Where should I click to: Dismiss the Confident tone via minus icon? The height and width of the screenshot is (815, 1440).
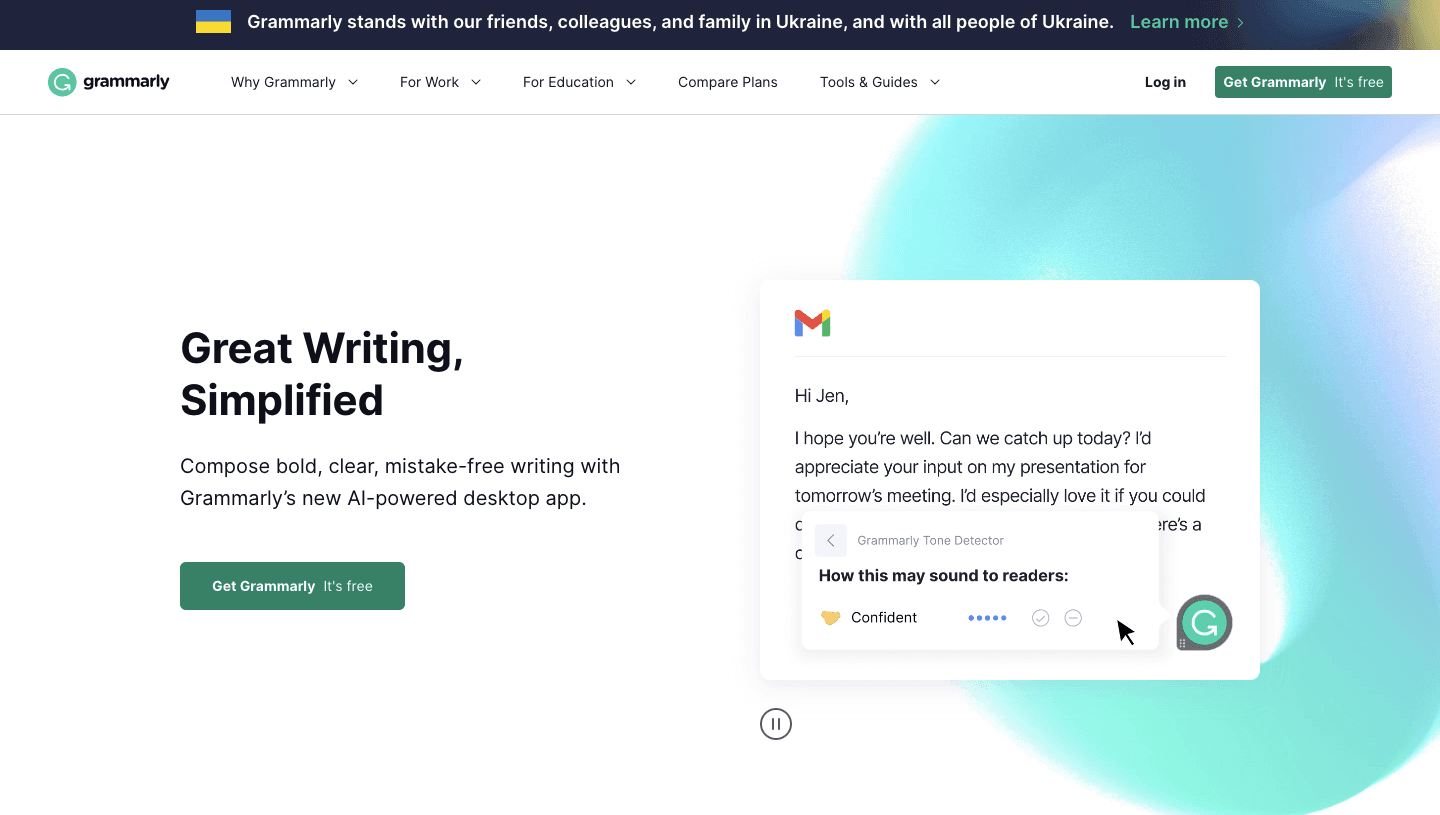coord(1073,617)
